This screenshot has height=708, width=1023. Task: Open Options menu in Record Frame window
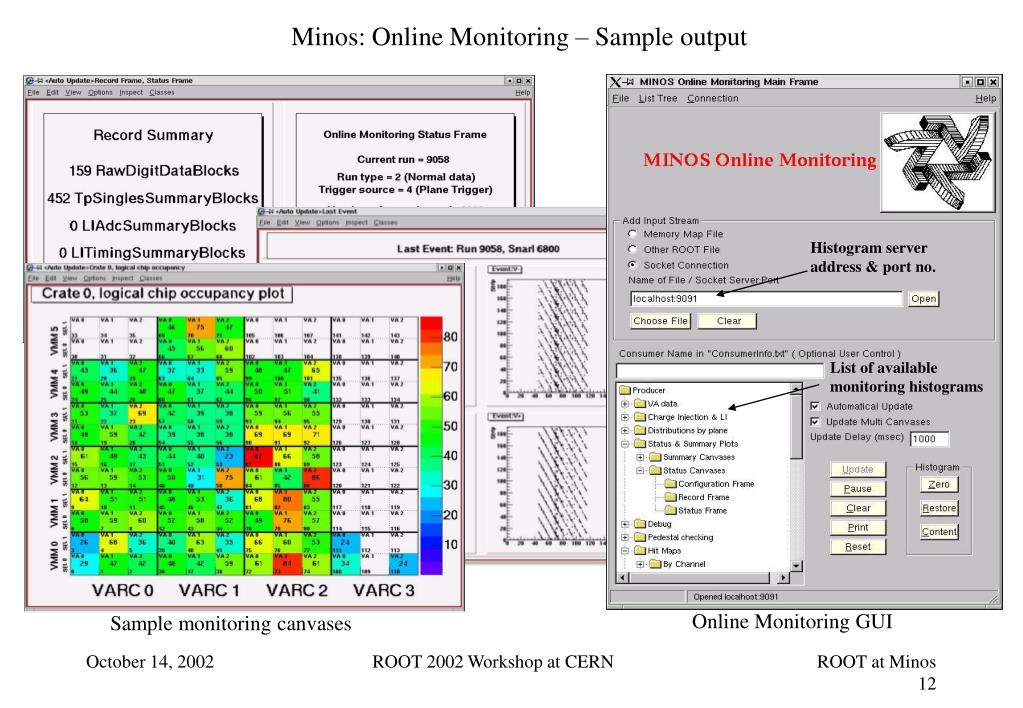tap(100, 93)
